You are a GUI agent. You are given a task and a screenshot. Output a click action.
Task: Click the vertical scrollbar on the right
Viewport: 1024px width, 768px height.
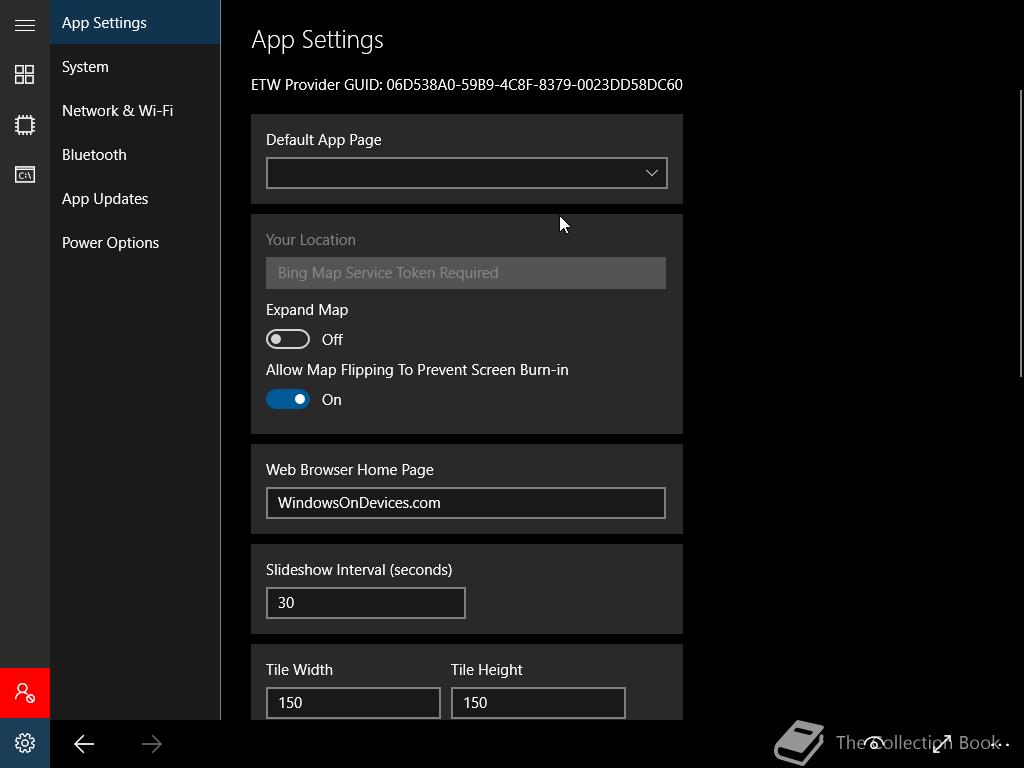pyautogui.click(x=1021, y=233)
